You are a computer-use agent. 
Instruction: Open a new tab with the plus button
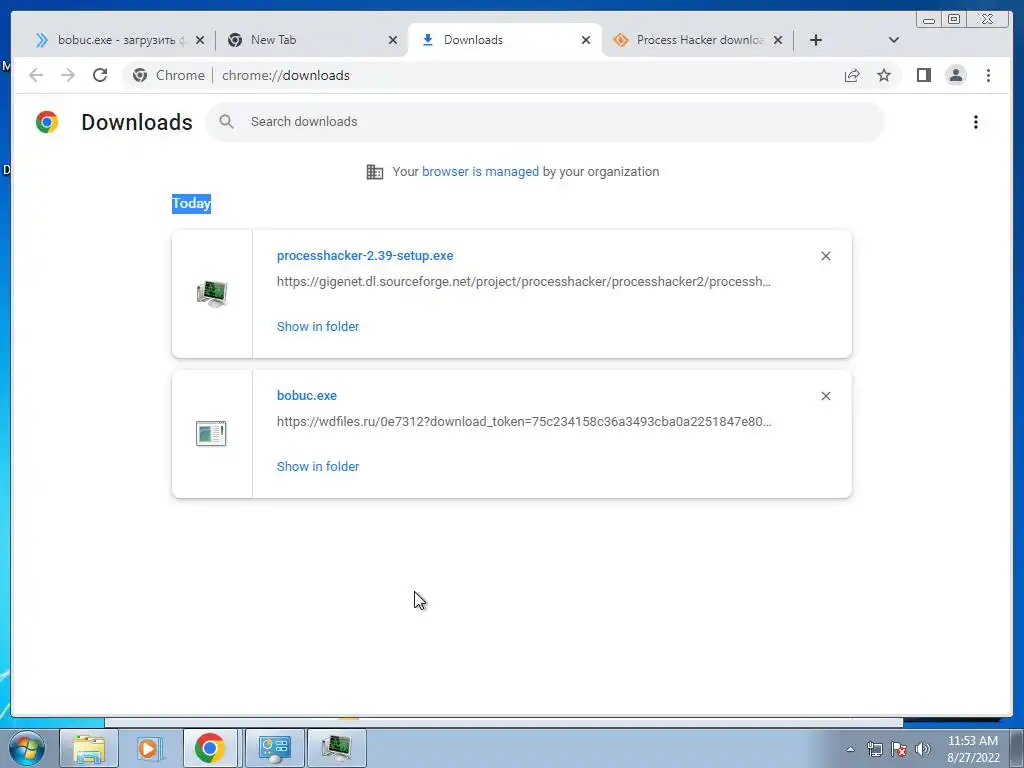tap(816, 40)
